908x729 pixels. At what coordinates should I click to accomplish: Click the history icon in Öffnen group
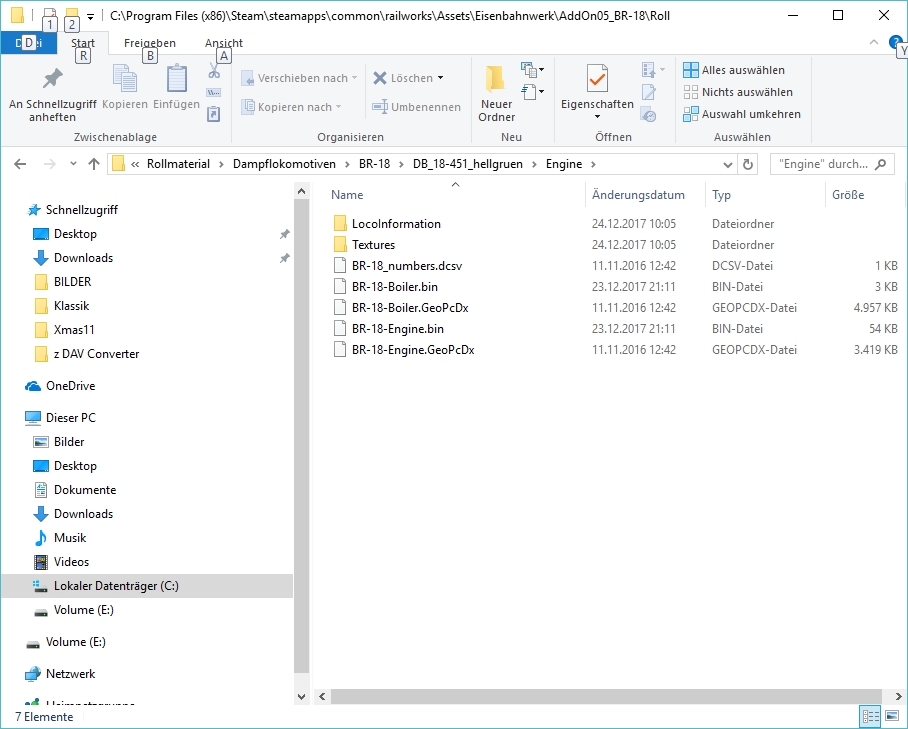(x=649, y=114)
